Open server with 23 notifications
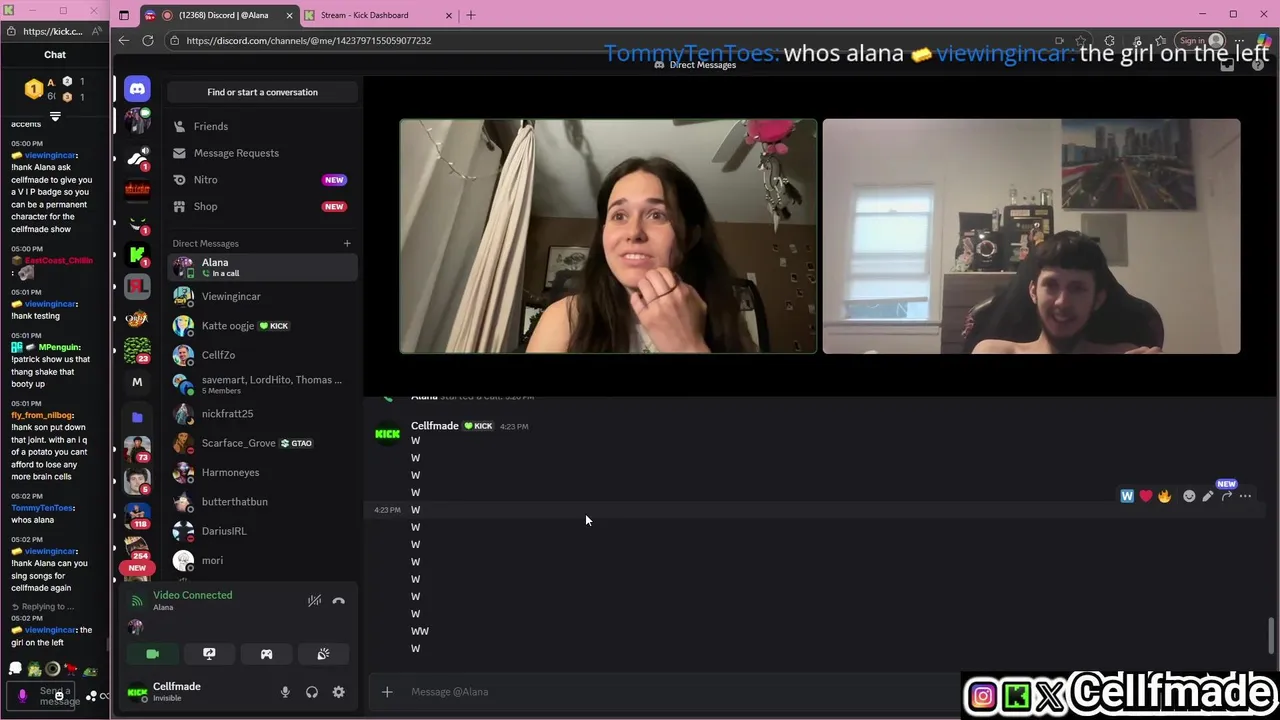The height and width of the screenshot is (720, 1280). 137,350
